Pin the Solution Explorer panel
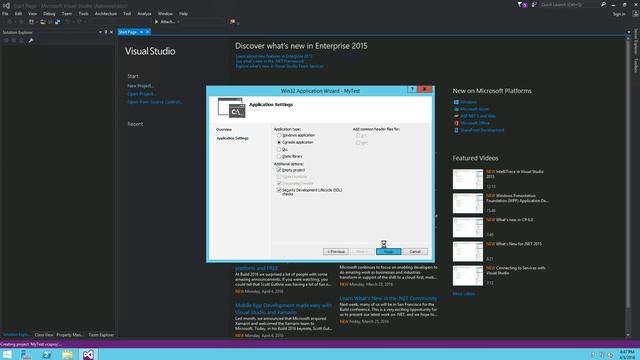This screenshot has width=640, height=360. pyautogui.click(x=106, y=32)
